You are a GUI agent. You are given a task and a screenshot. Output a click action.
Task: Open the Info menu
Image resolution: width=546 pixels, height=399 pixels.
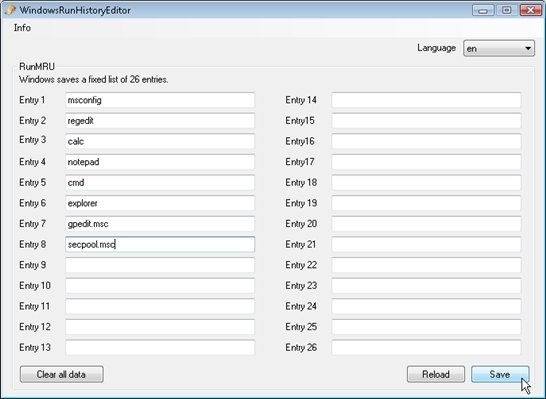(22, 28)
